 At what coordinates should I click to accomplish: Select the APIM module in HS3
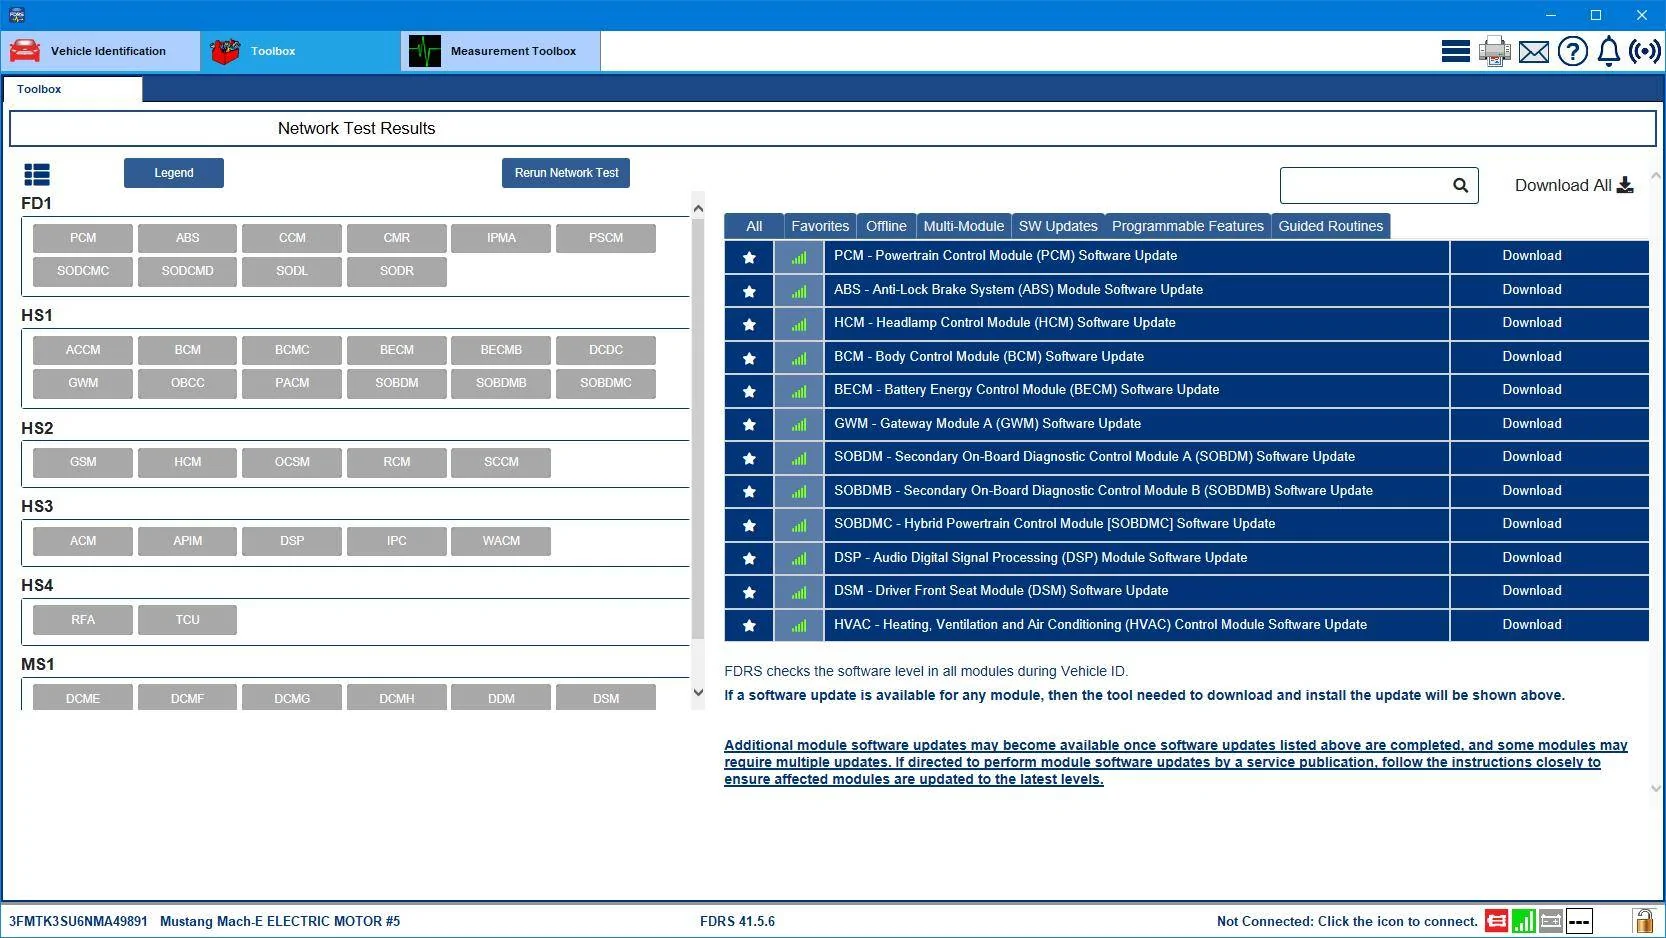[188, 541]
